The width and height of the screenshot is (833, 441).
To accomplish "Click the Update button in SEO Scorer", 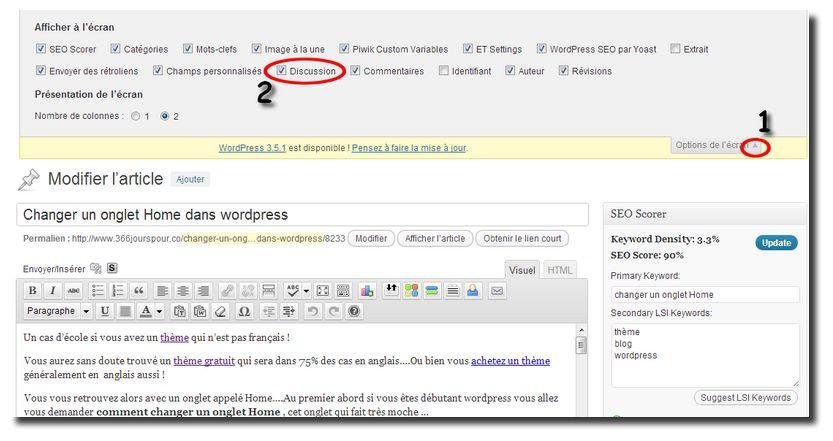I will pyautogui.click(x=775, y=243).
